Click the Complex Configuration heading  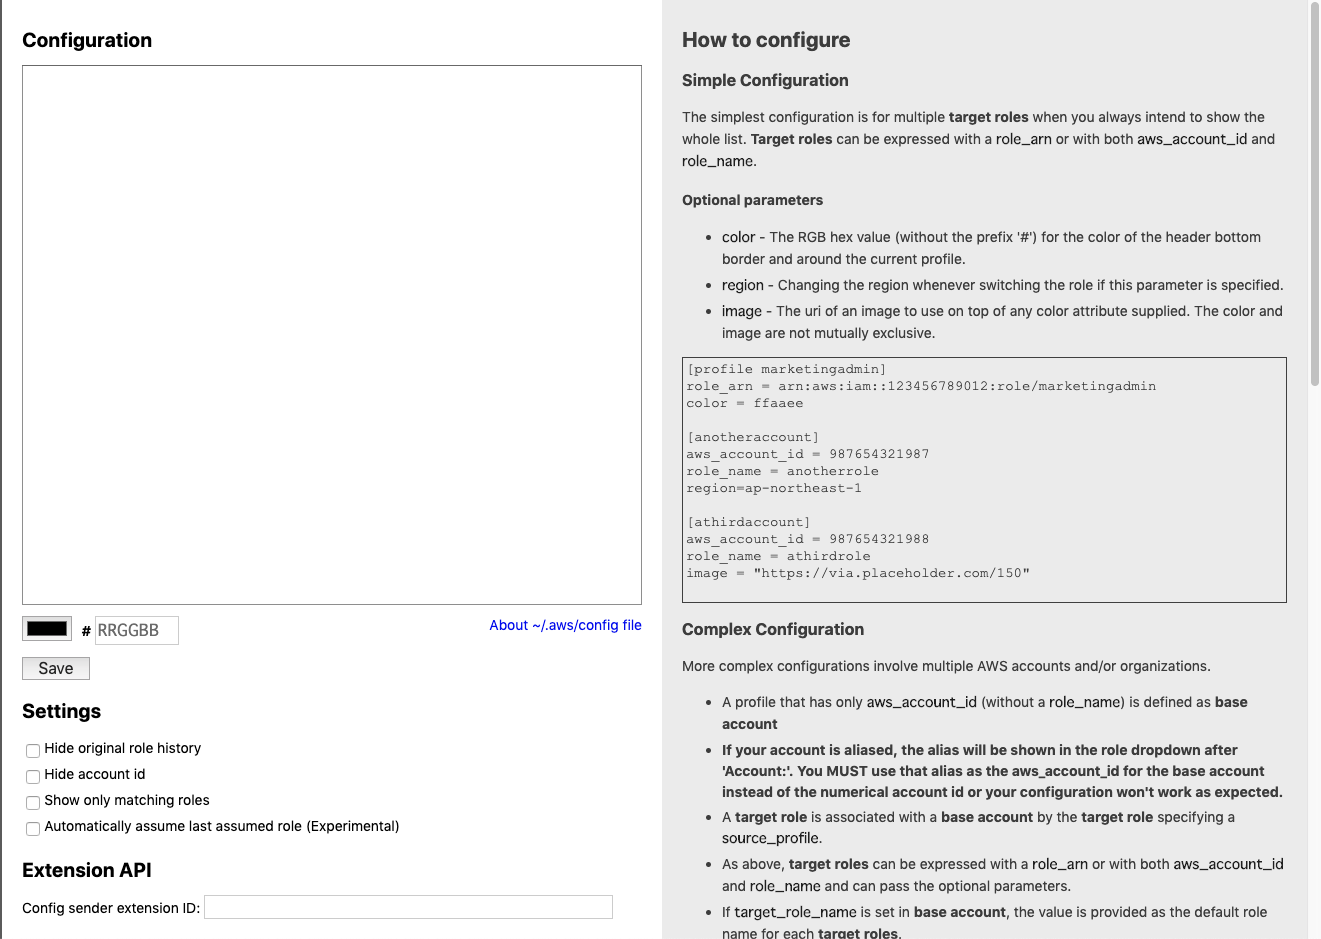point(773,629)
